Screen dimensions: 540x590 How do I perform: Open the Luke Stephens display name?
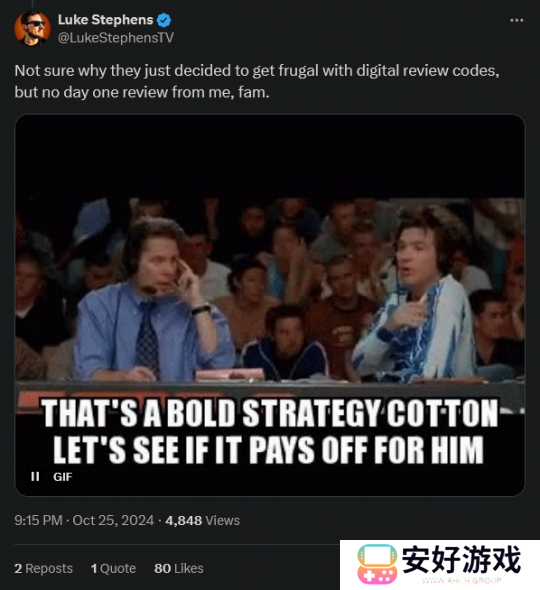105,20
